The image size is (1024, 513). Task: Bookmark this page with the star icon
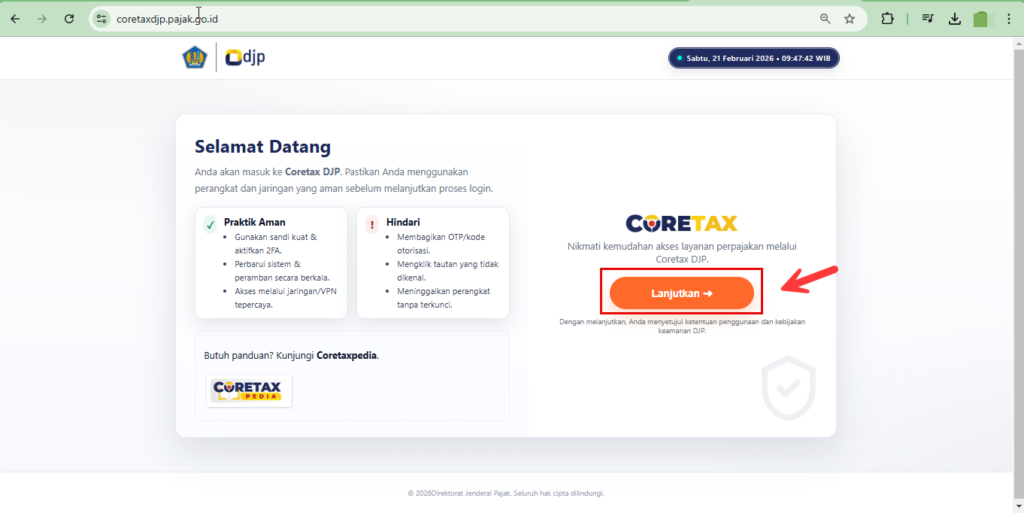(x=849, y=18)
